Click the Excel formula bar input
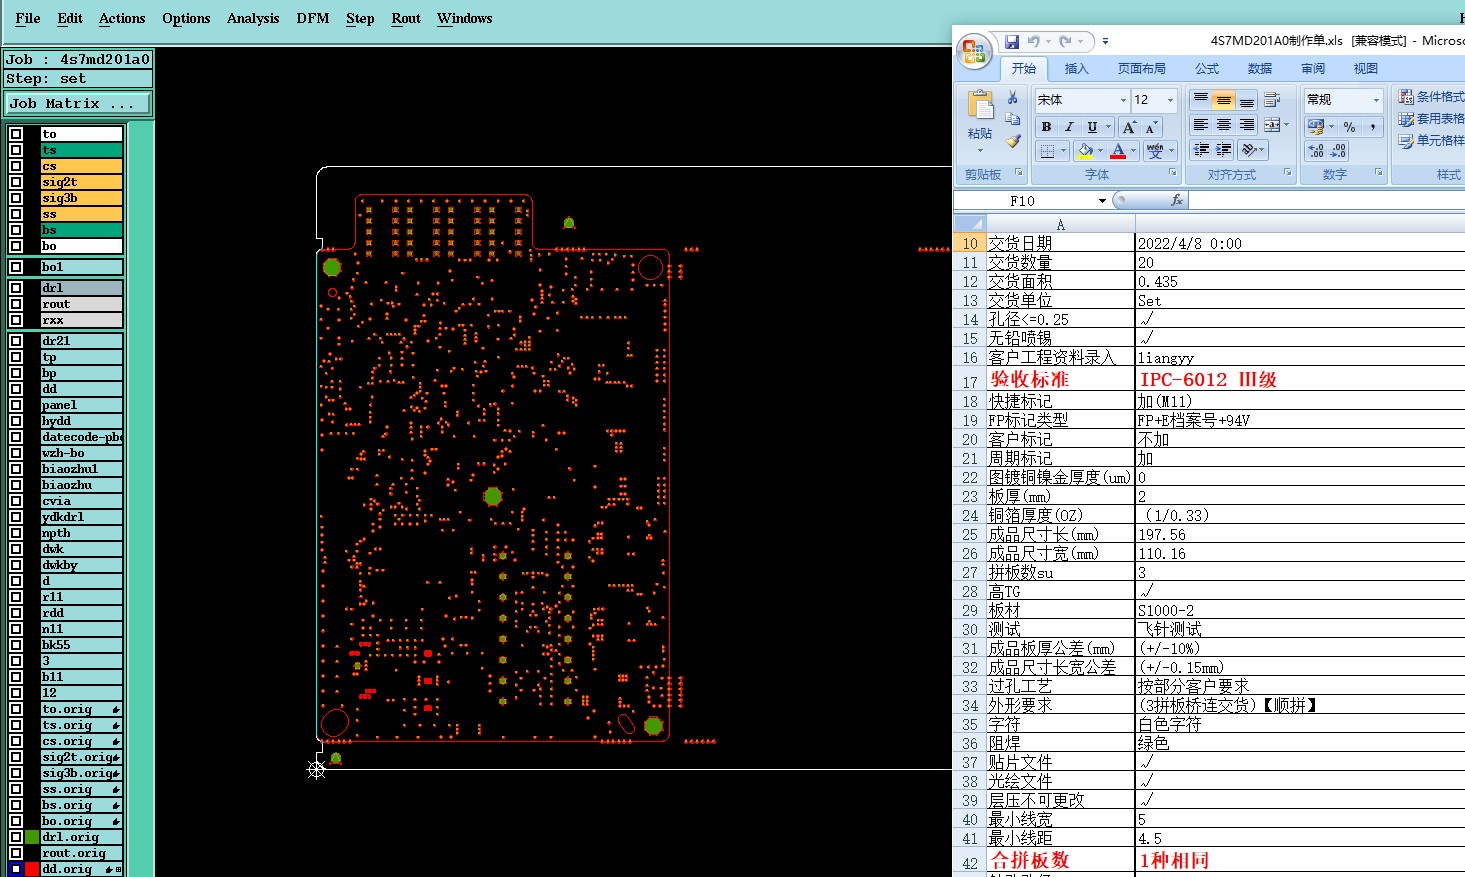1465x877 pixels. click(x=1327, y=200)
